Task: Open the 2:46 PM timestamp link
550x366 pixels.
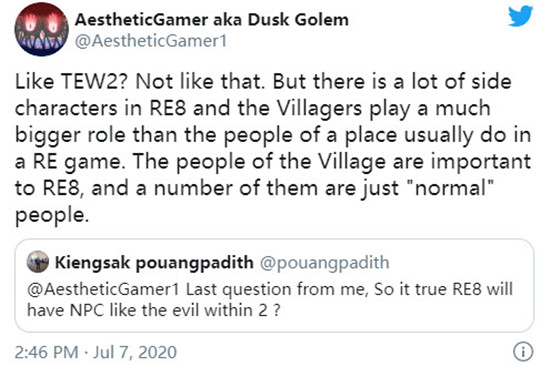Action: 46,352
